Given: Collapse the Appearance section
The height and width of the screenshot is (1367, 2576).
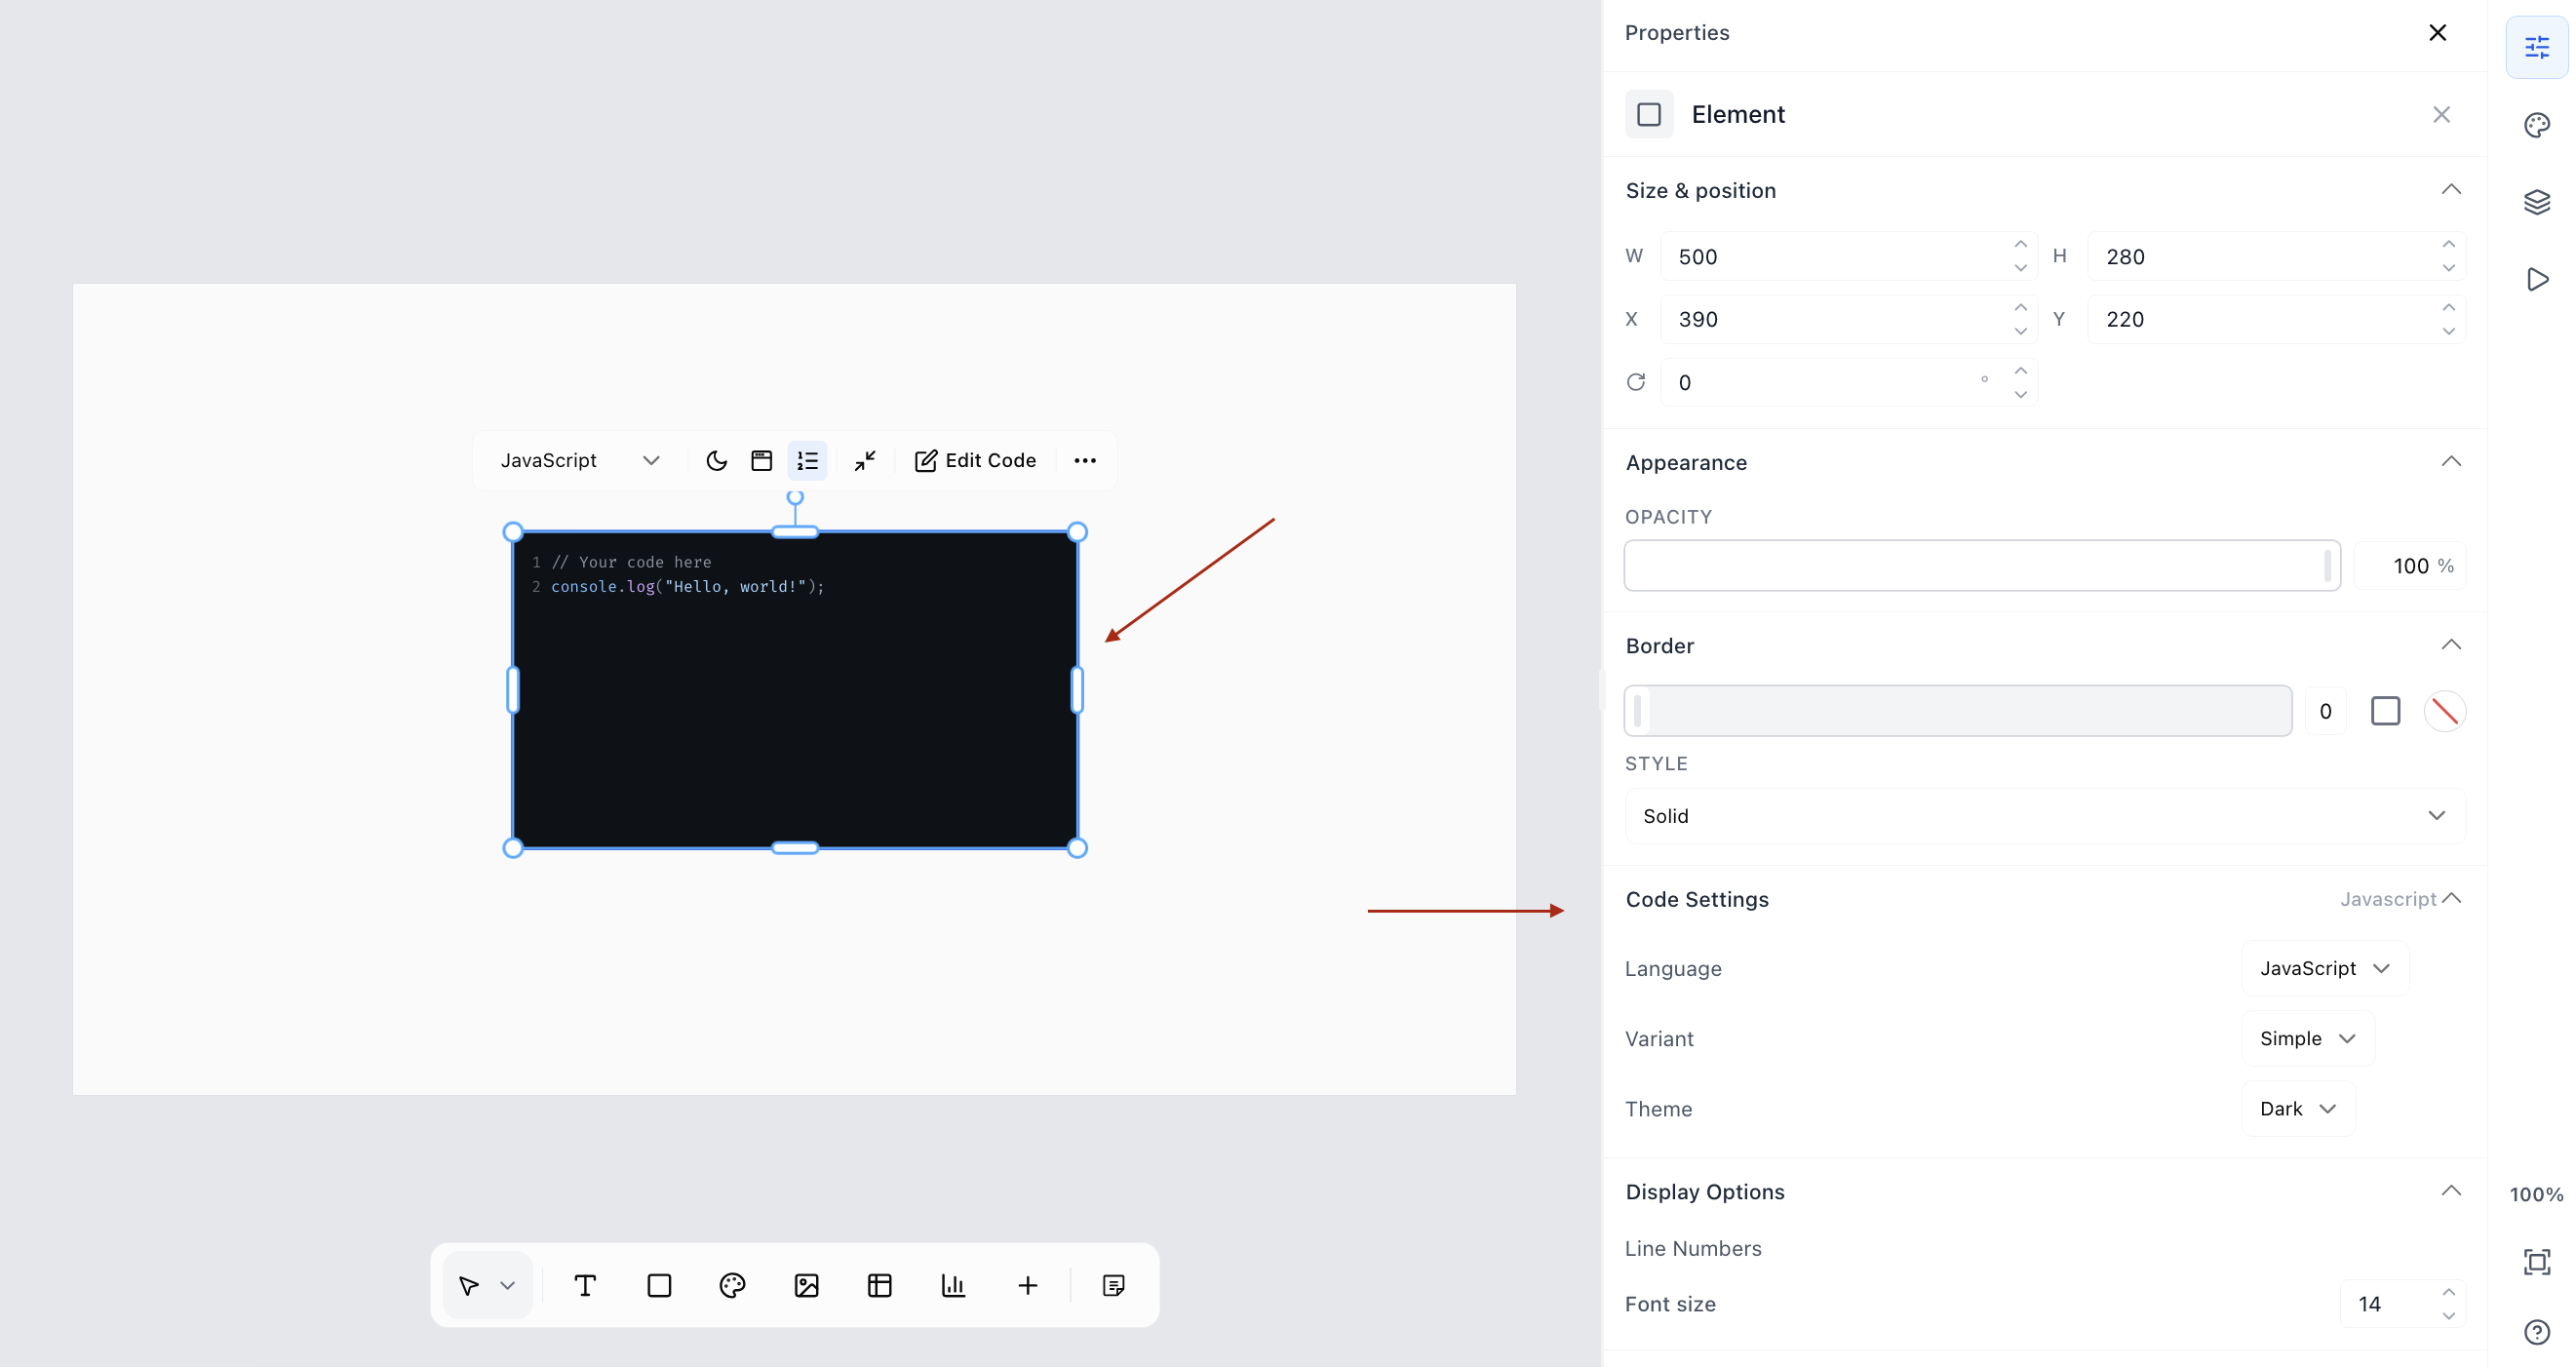Looking at the screenshot, I should pyautogui.click(x=2451, y=461).
